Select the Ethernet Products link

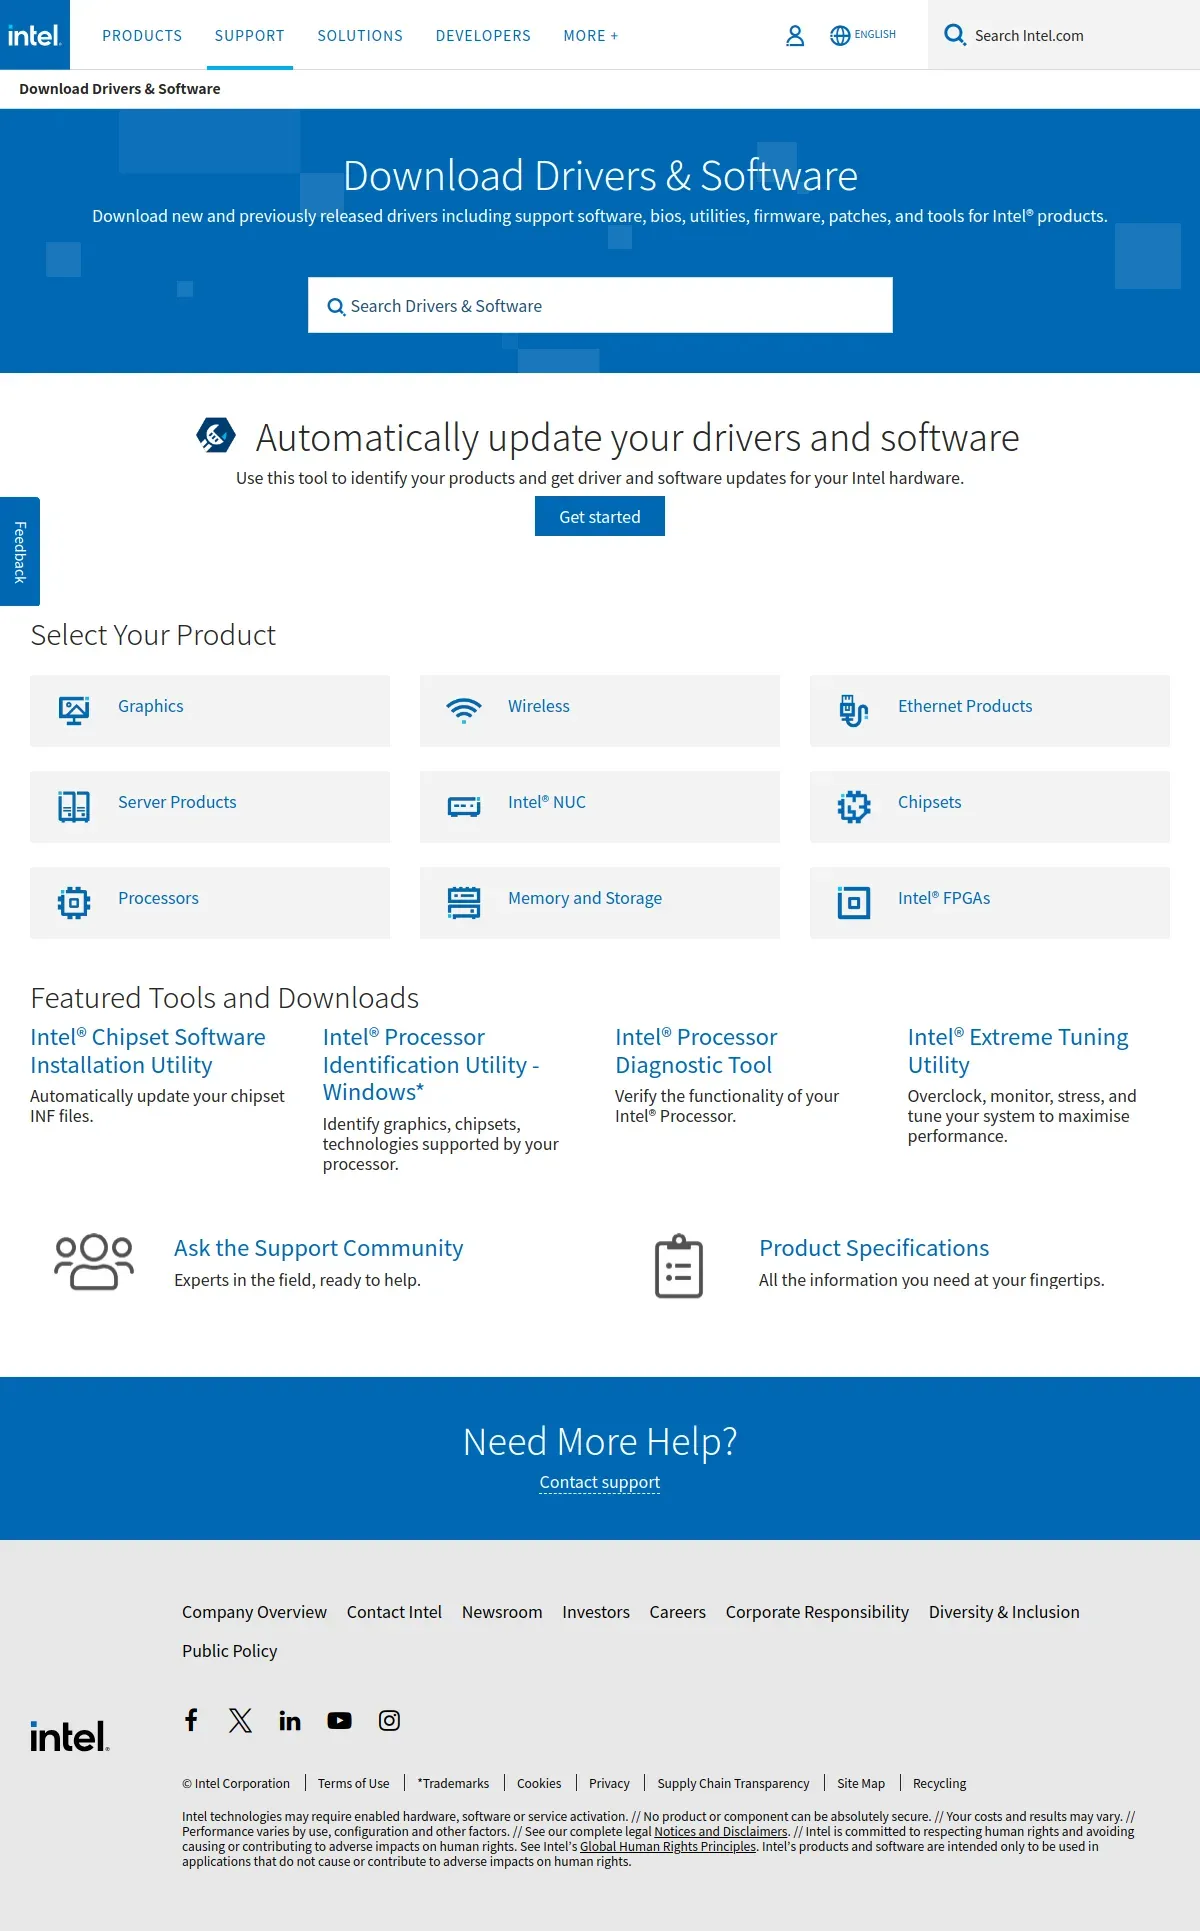click(x=965, y=706)
